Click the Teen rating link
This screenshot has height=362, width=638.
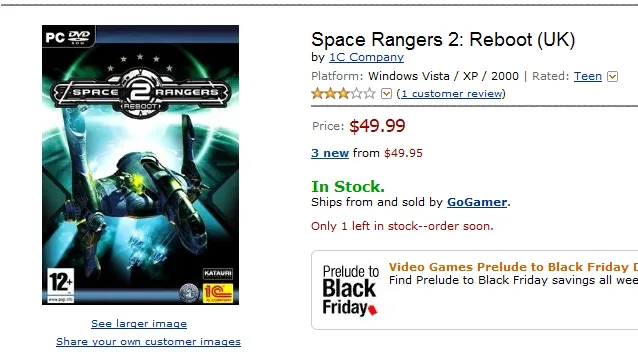[x=588, y=76]
